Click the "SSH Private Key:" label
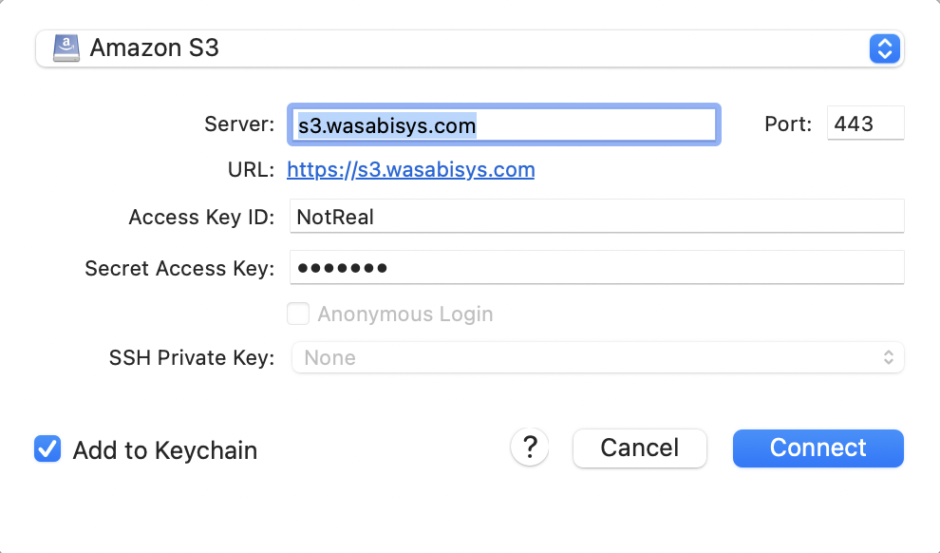940x553 pixels. coord(191,358)
